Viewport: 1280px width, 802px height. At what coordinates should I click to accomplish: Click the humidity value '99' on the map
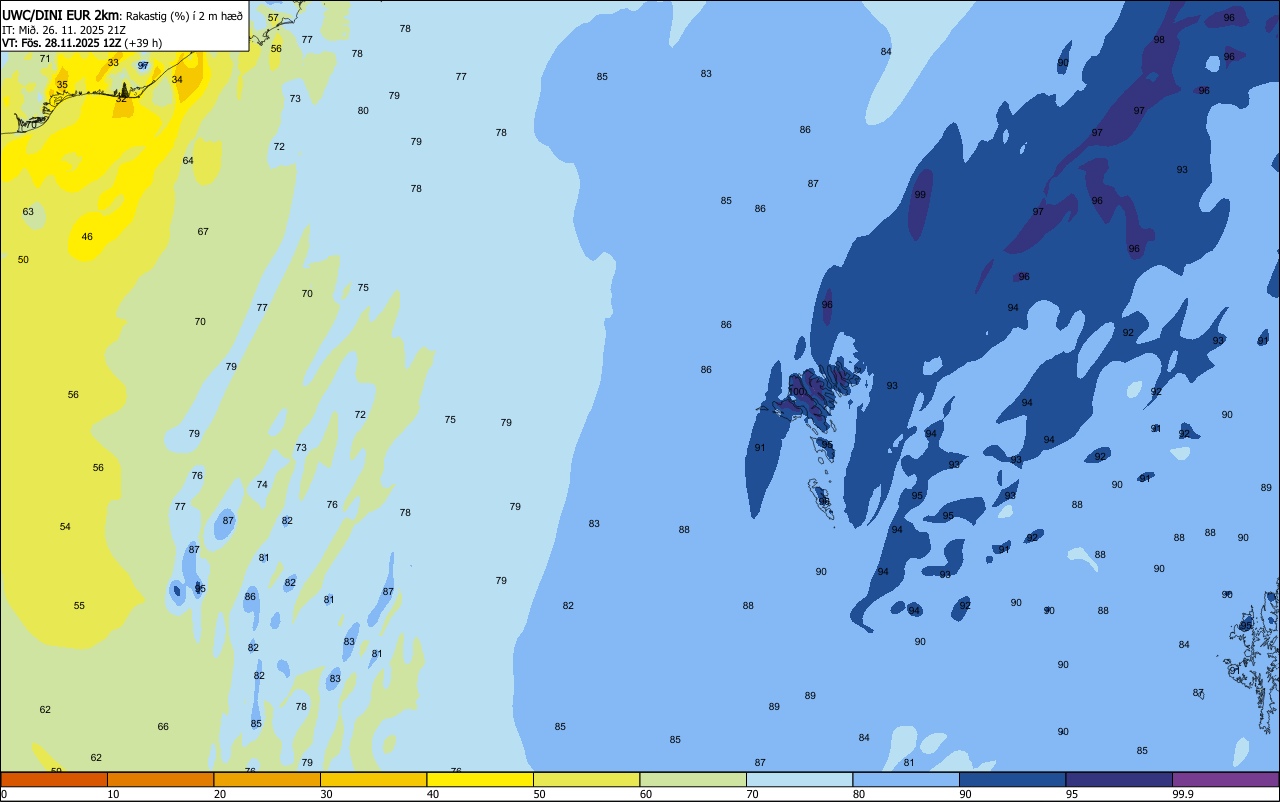pos(920,195)
